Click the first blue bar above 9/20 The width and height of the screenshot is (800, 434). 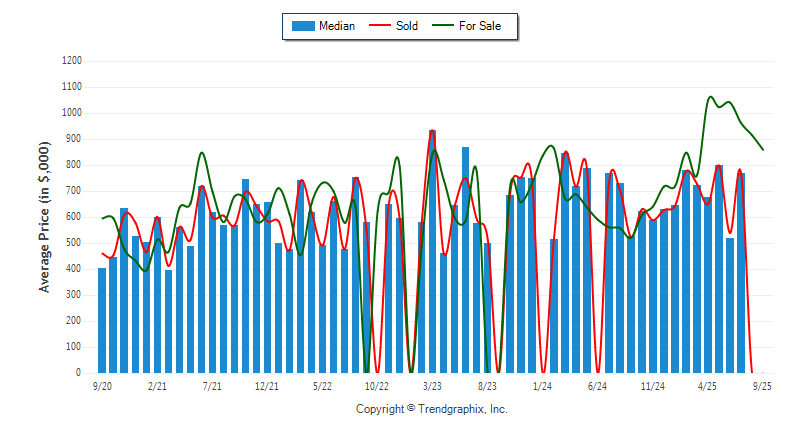point(102,320)
